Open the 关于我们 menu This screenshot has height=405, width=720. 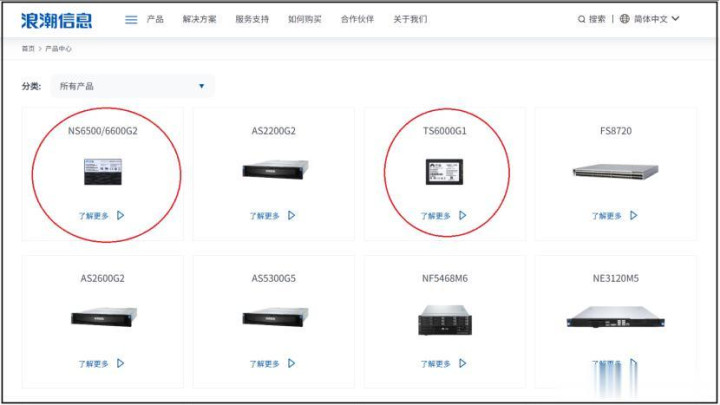pos(410,19)
